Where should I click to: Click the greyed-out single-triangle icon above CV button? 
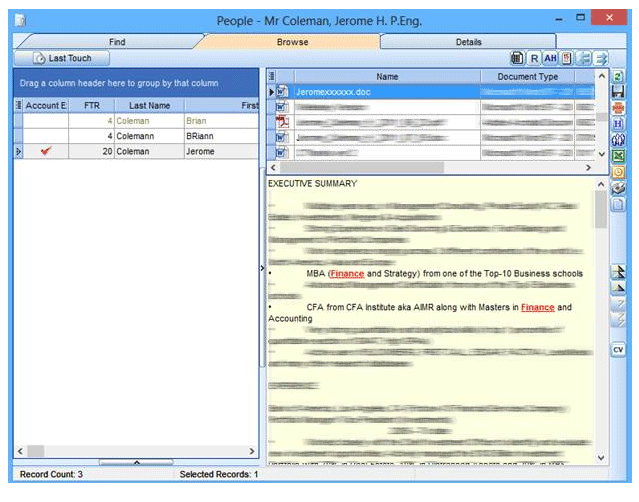click(x=618, y=304)
